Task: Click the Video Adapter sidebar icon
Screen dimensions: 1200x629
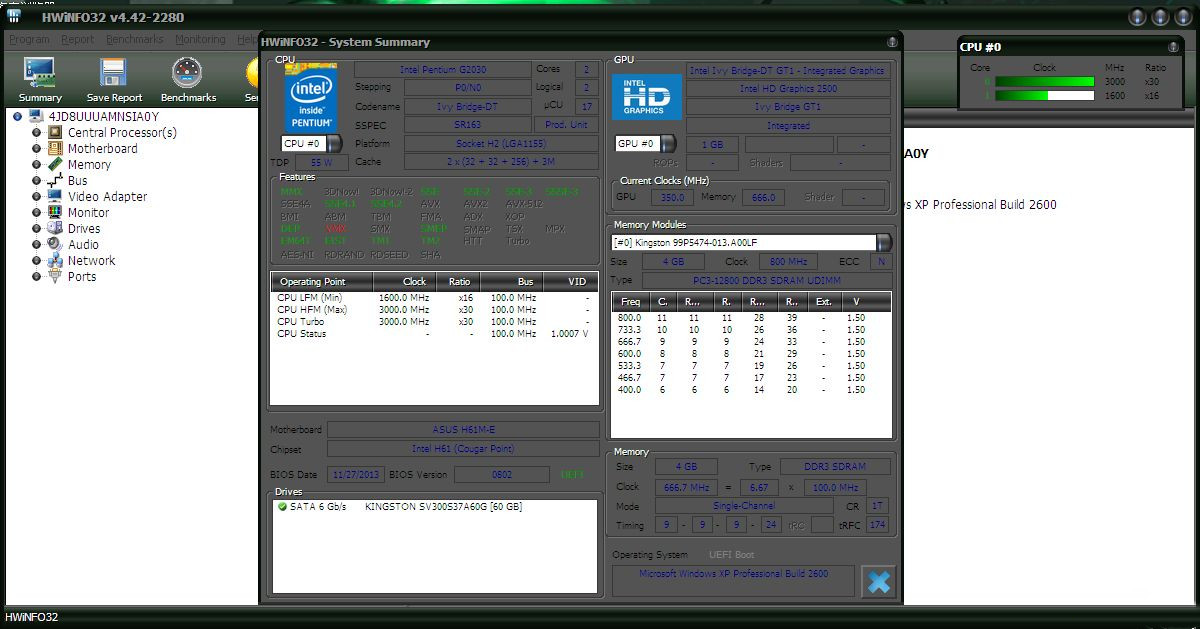Action: pos(52,196)
